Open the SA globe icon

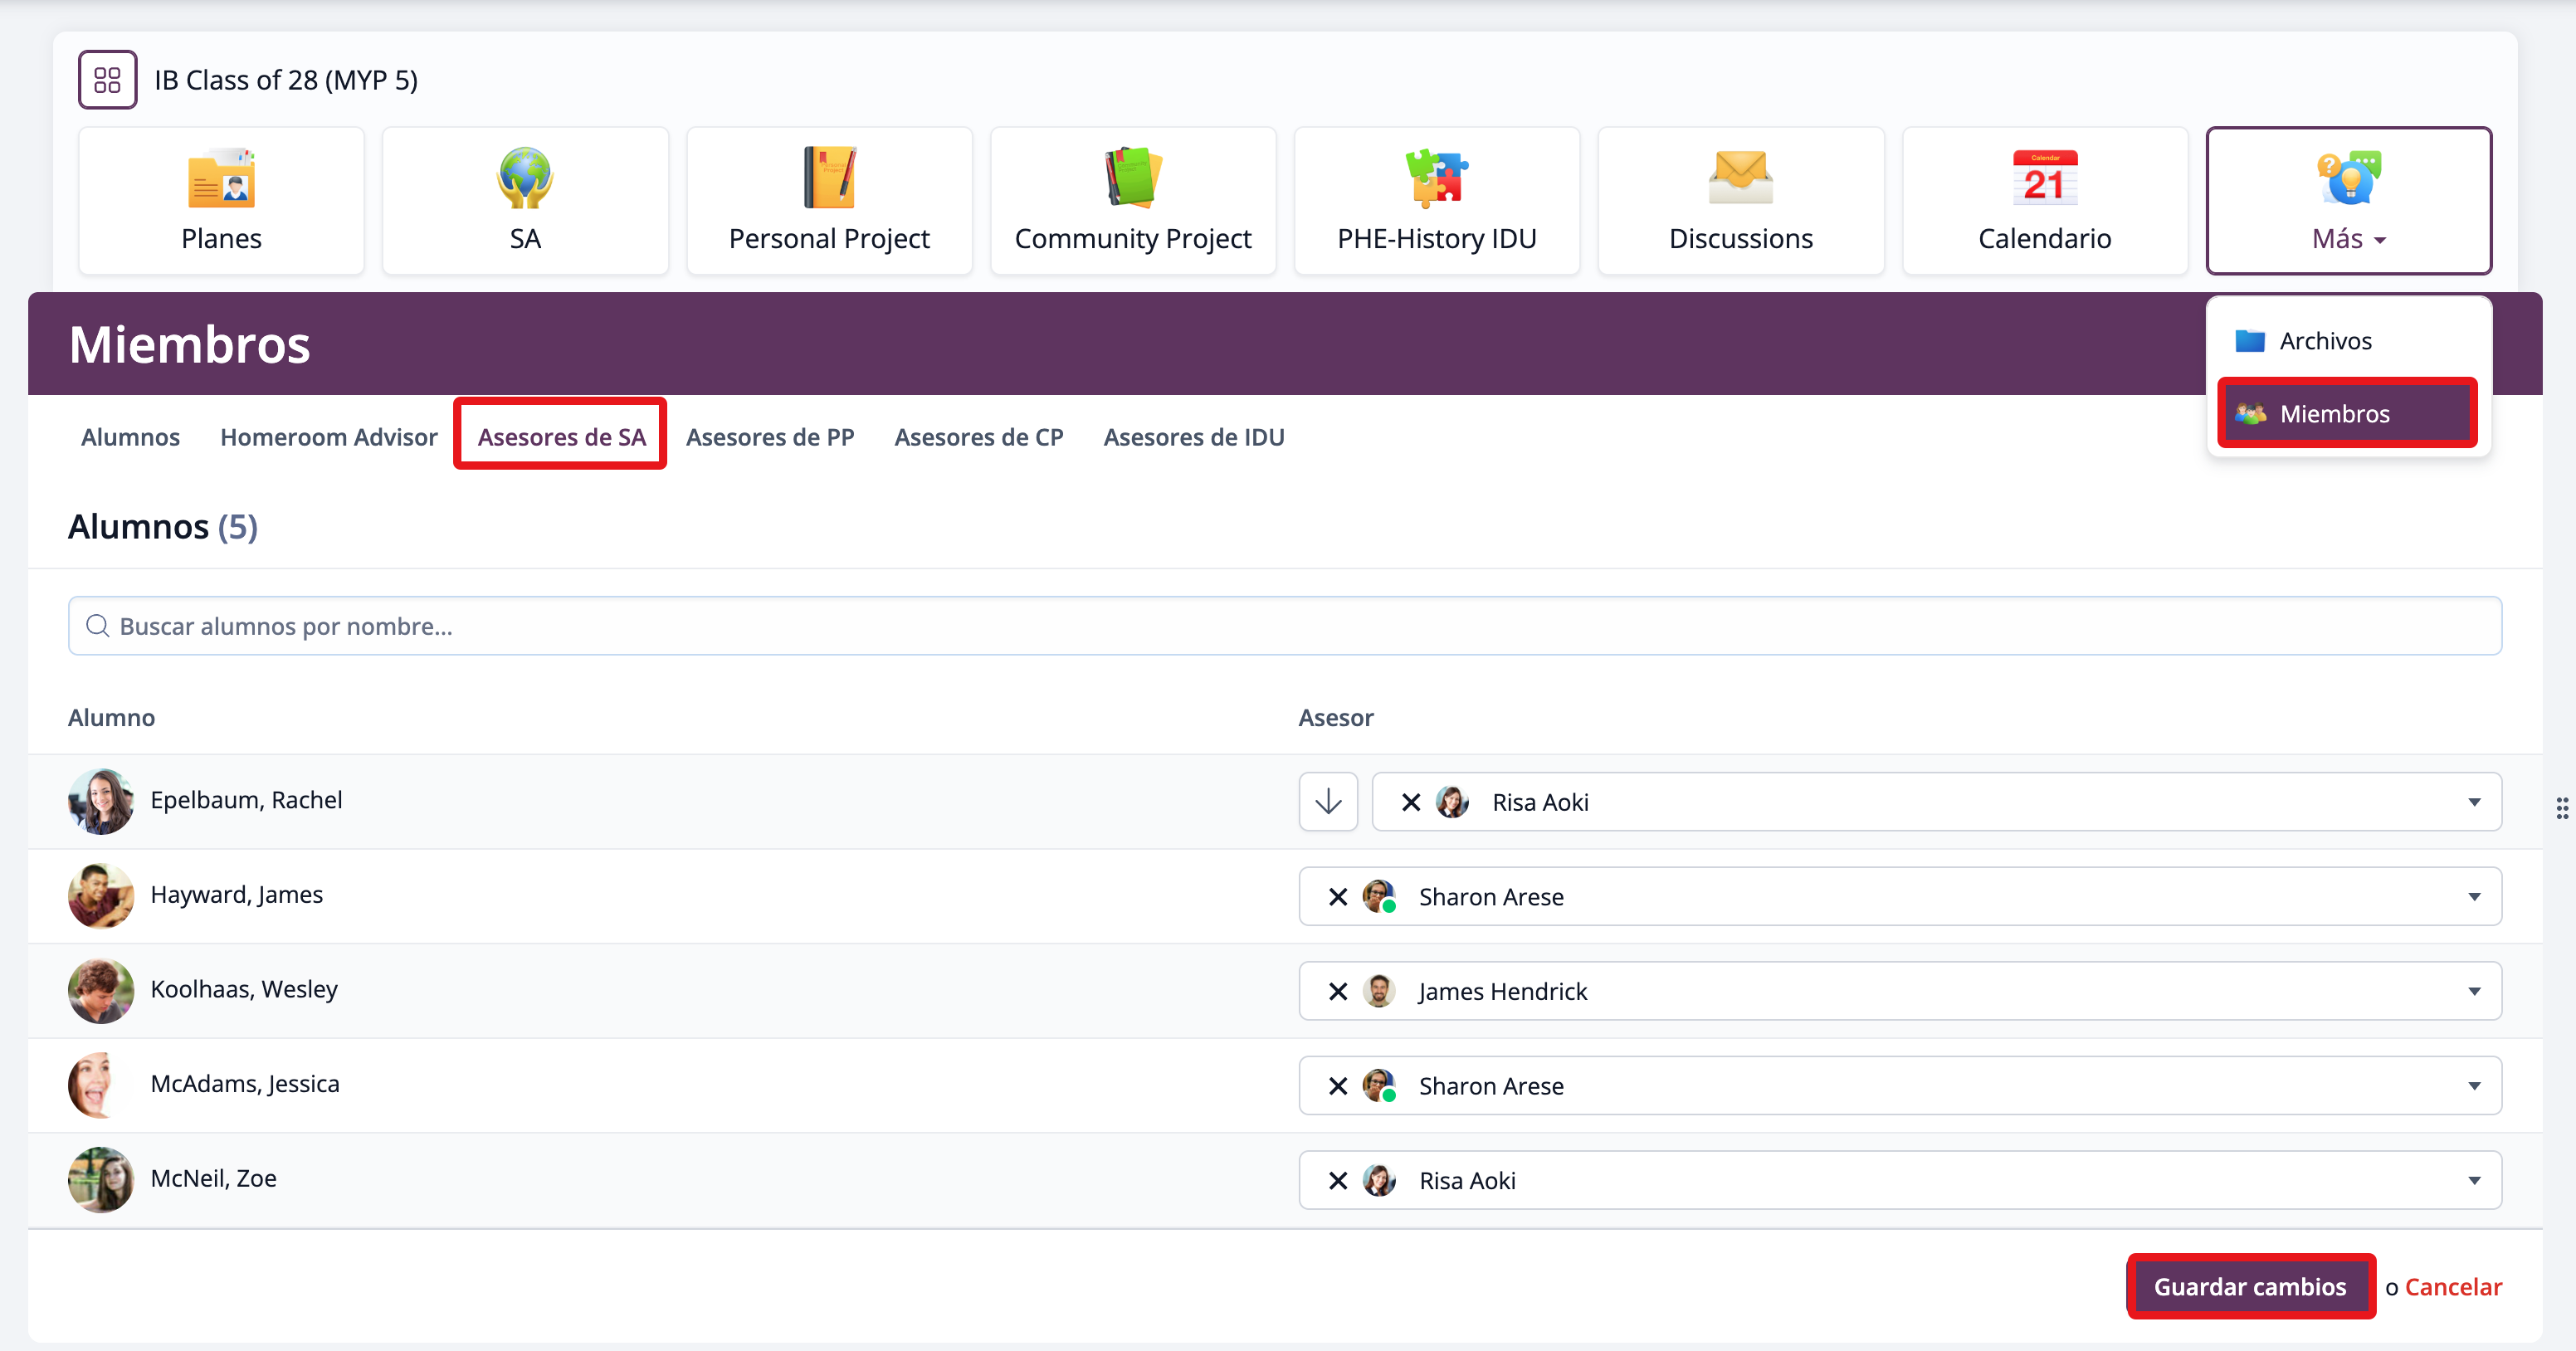coord(525,179)
